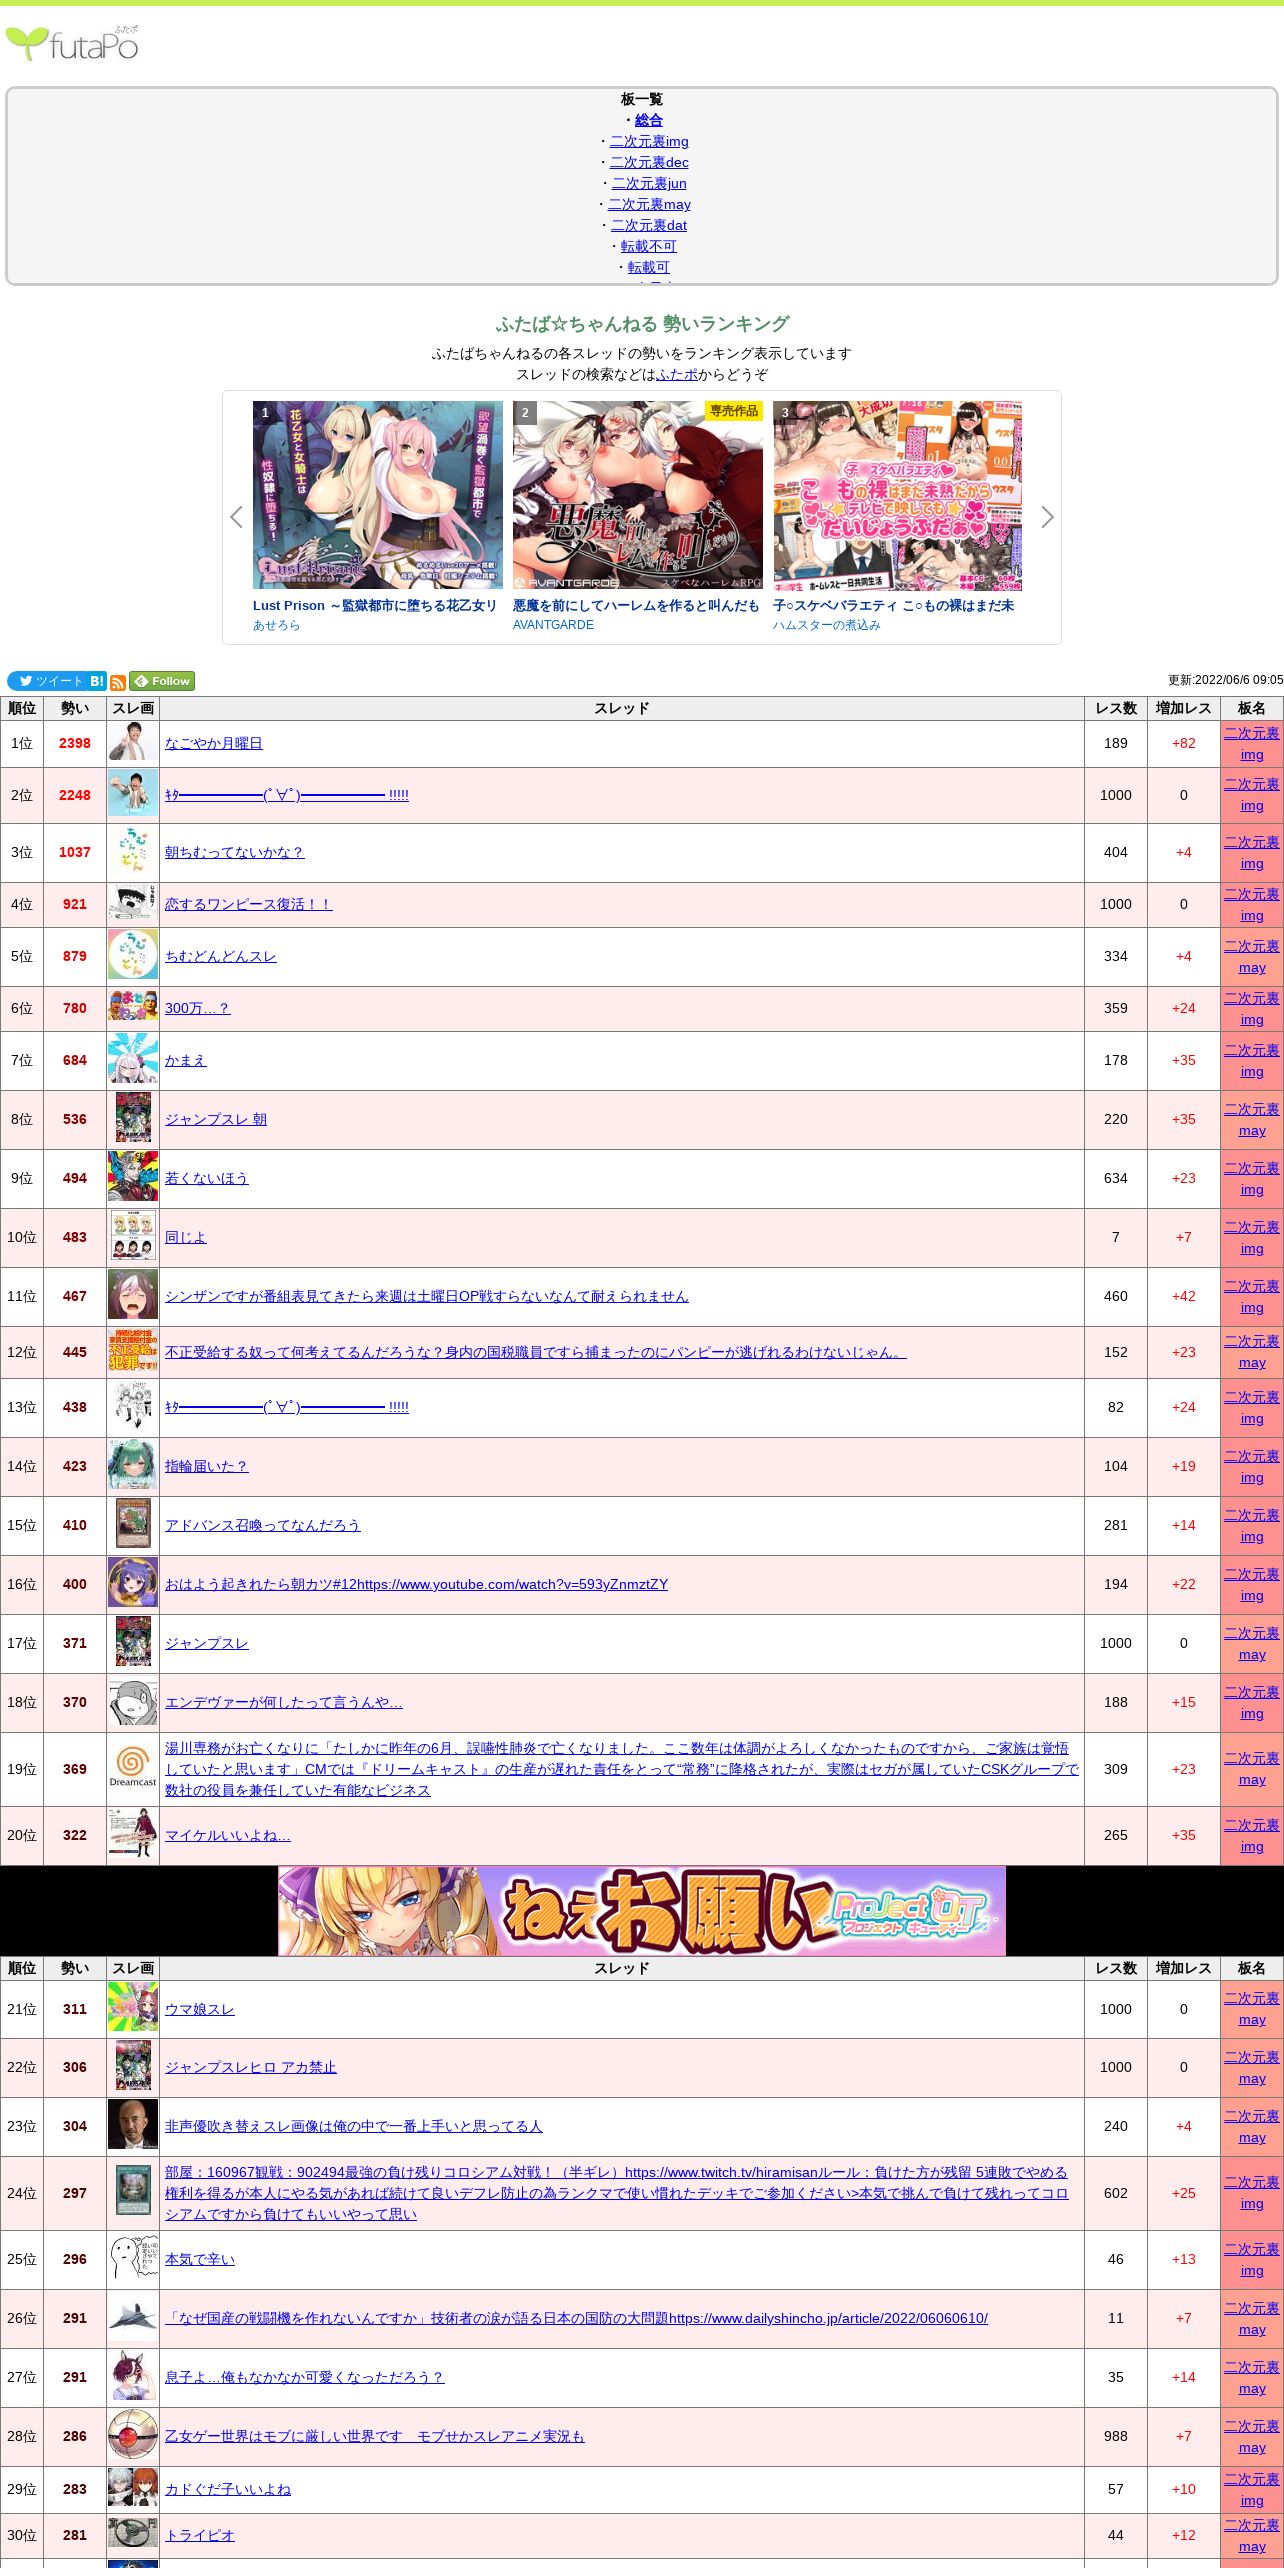Select 転載可 in the board list
Image resolution: width=1284 pixels, height=2568 pixels.
pyautogui.click(x=649, y=267)
